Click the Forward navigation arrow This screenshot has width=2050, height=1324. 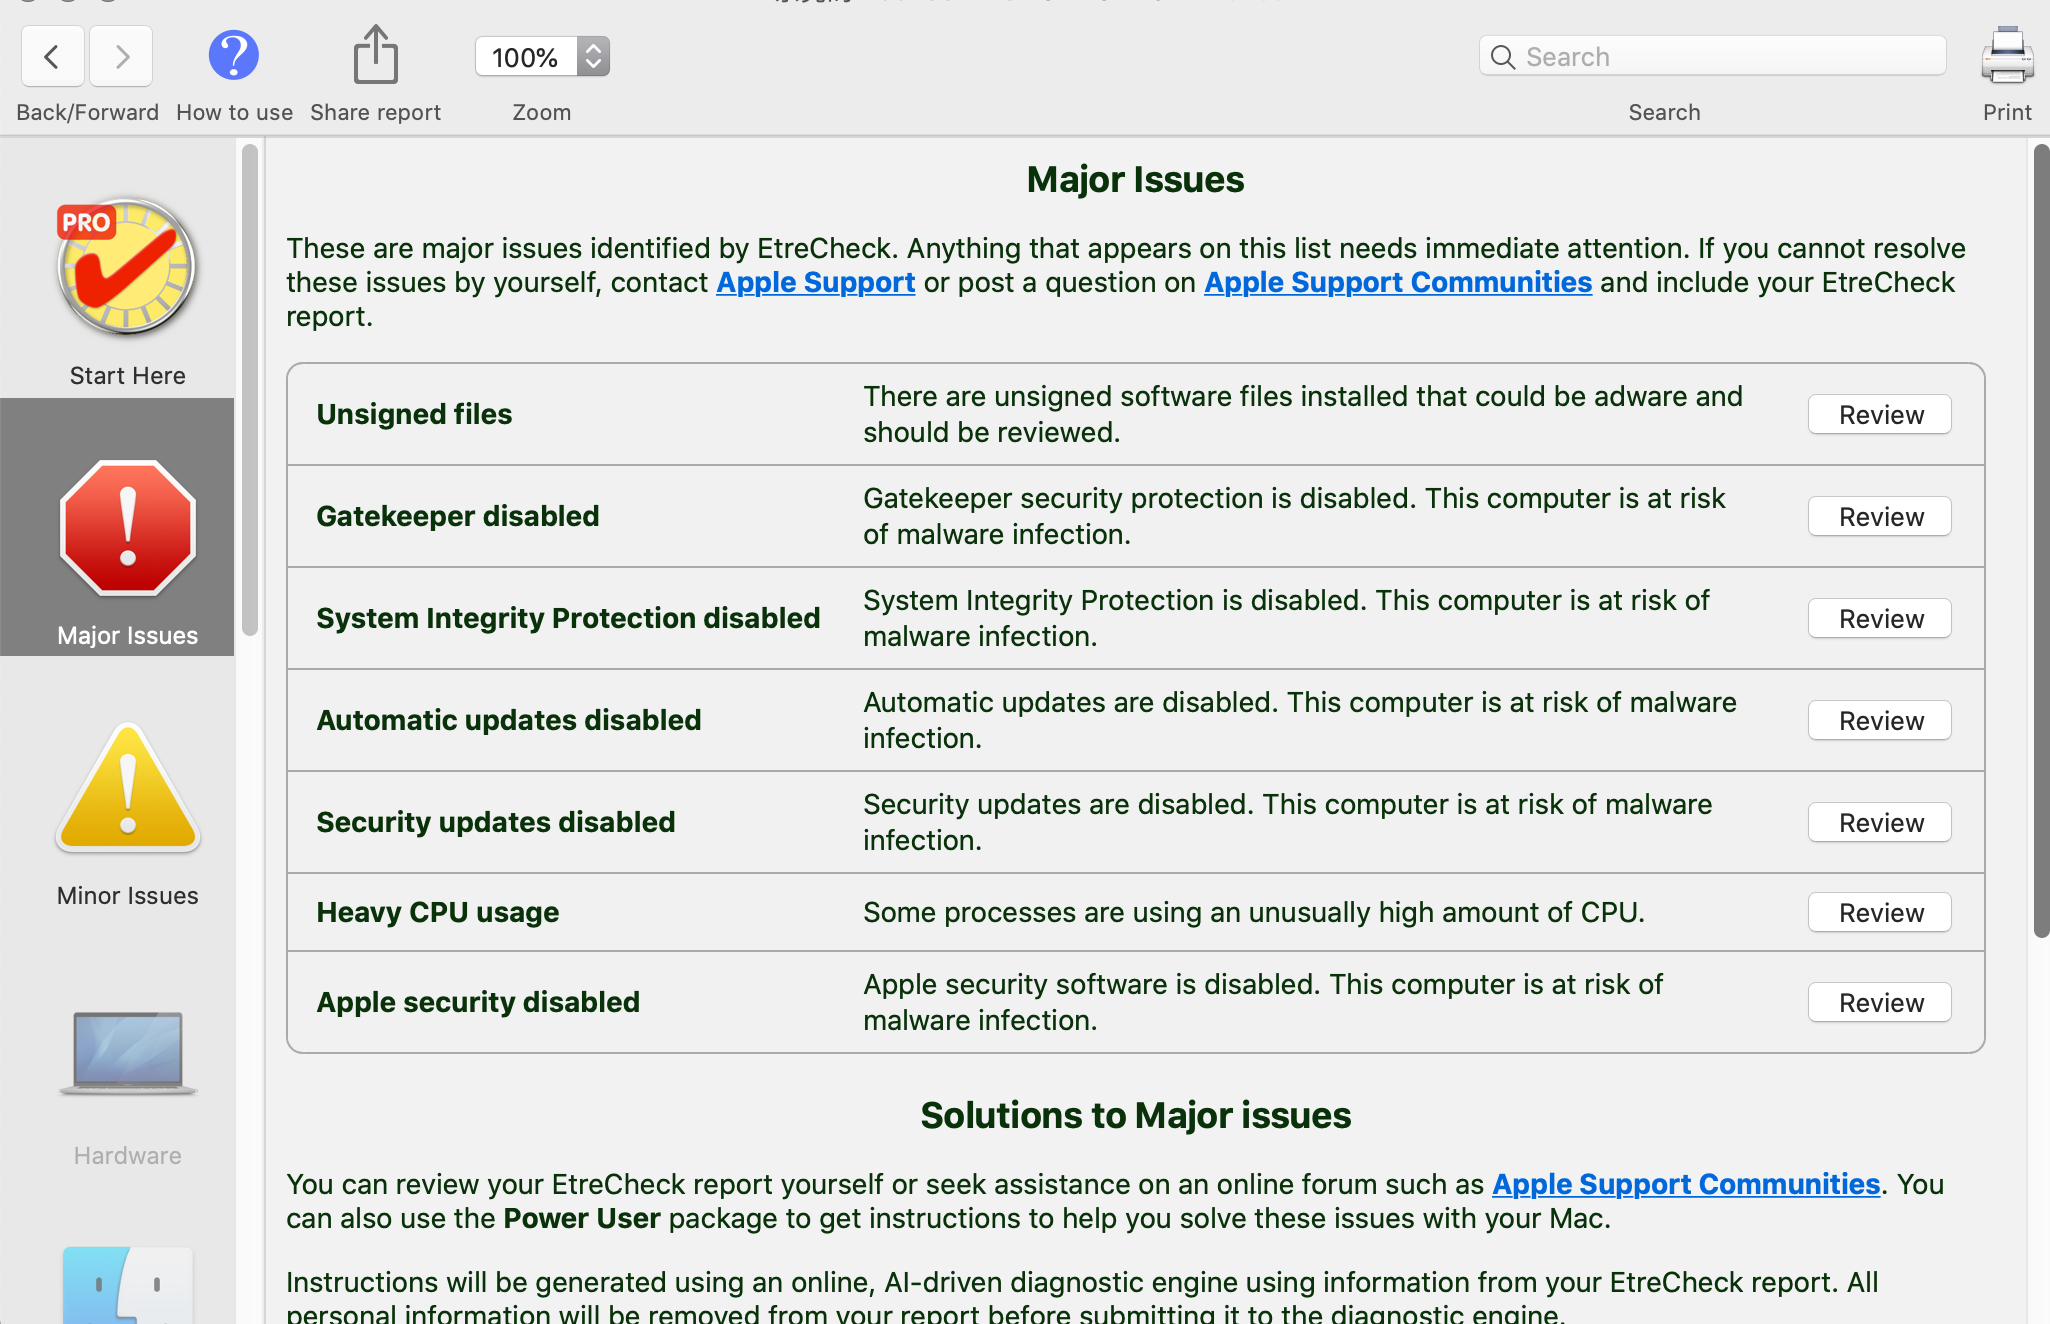(x=121, y=57)
